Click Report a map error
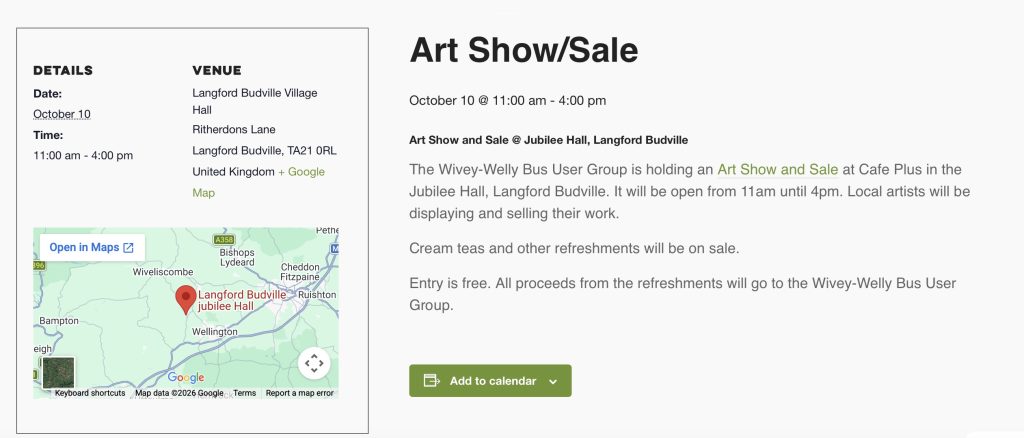This screenshot has height=438, width=1024. tap(300, 393)
